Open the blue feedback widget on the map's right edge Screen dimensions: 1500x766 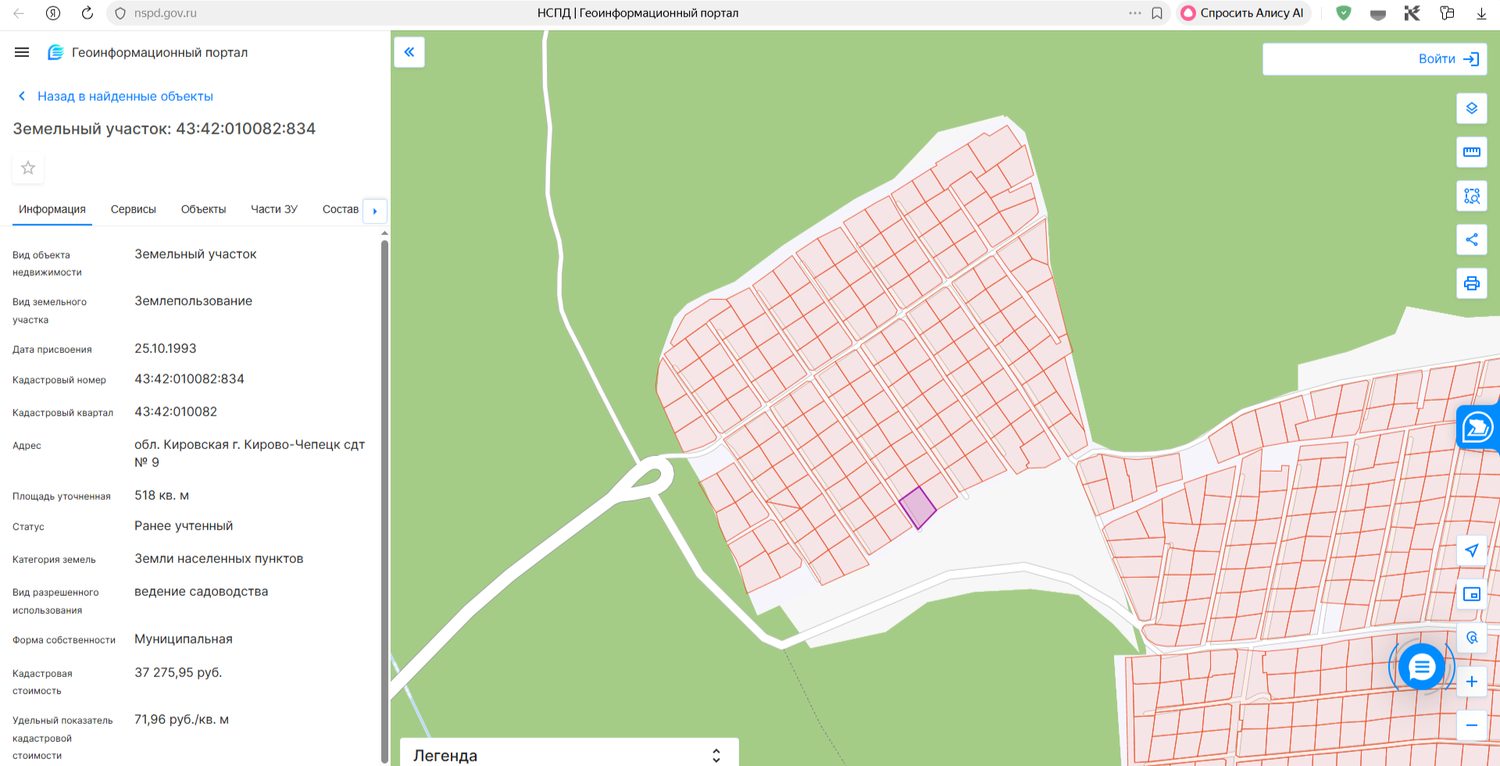click(x=1478, y=428)
